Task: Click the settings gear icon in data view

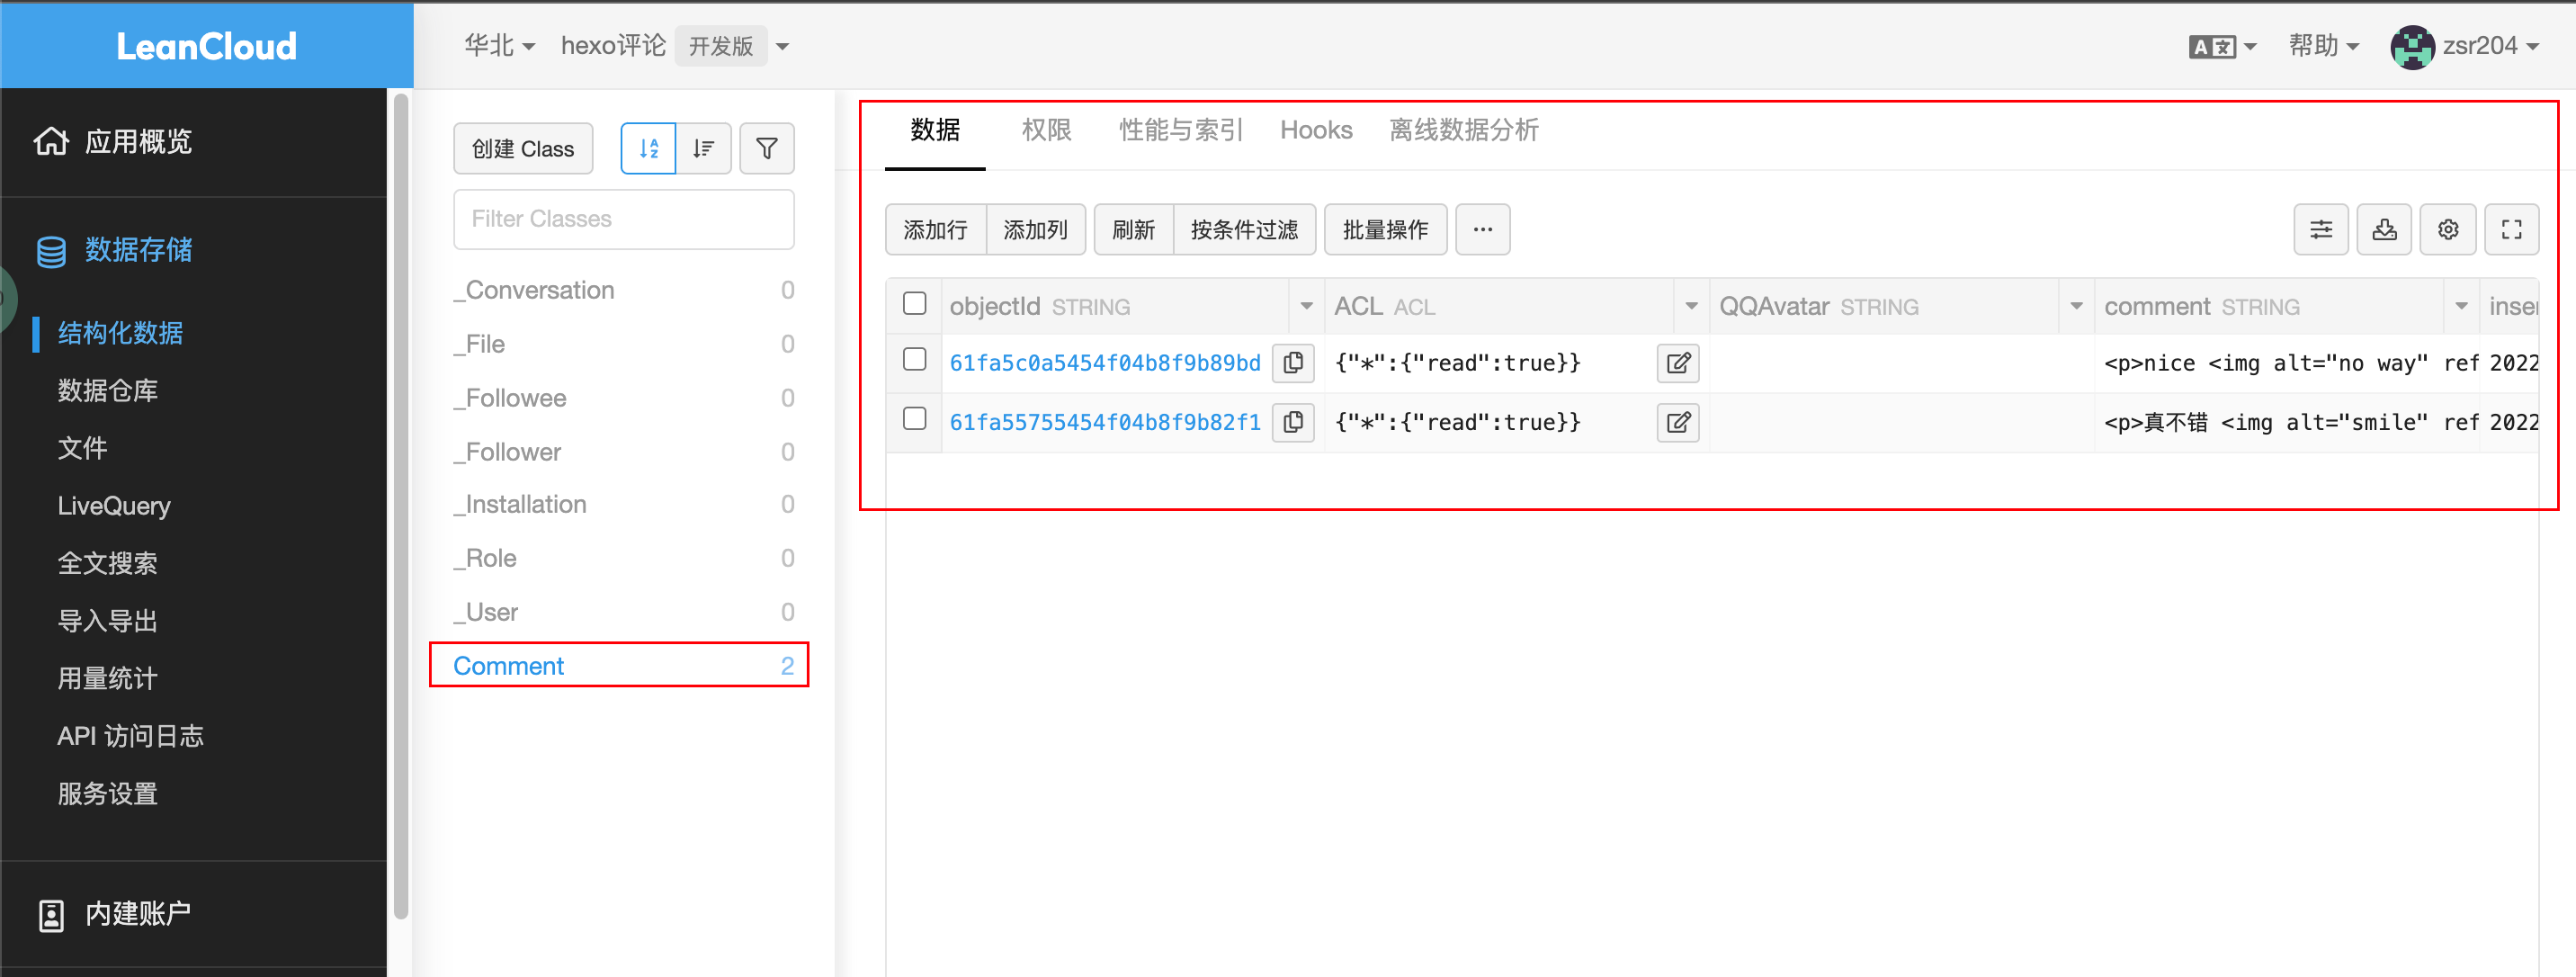Action: click(x=2449, y=230)
